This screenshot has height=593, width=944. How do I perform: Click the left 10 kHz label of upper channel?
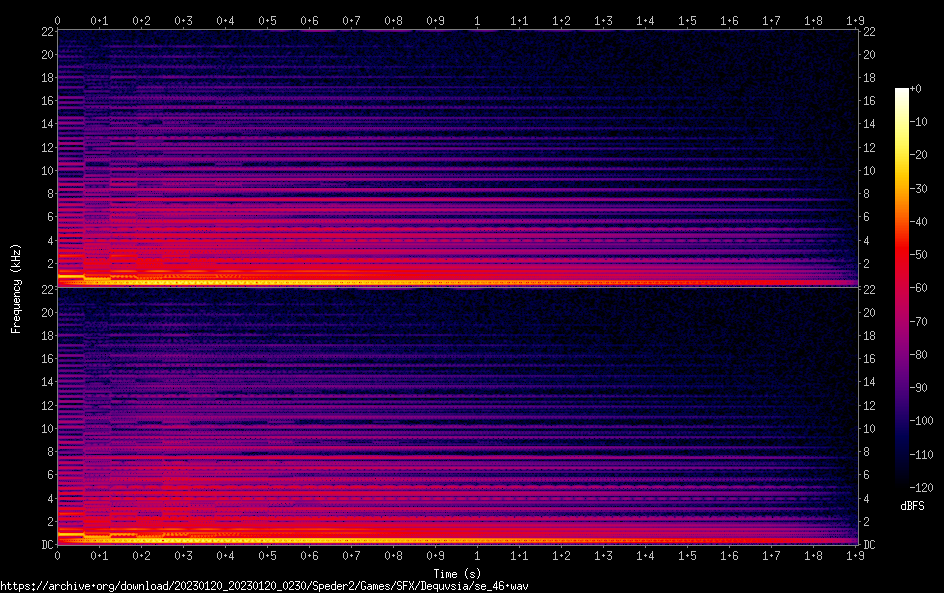tap(46, 170)
